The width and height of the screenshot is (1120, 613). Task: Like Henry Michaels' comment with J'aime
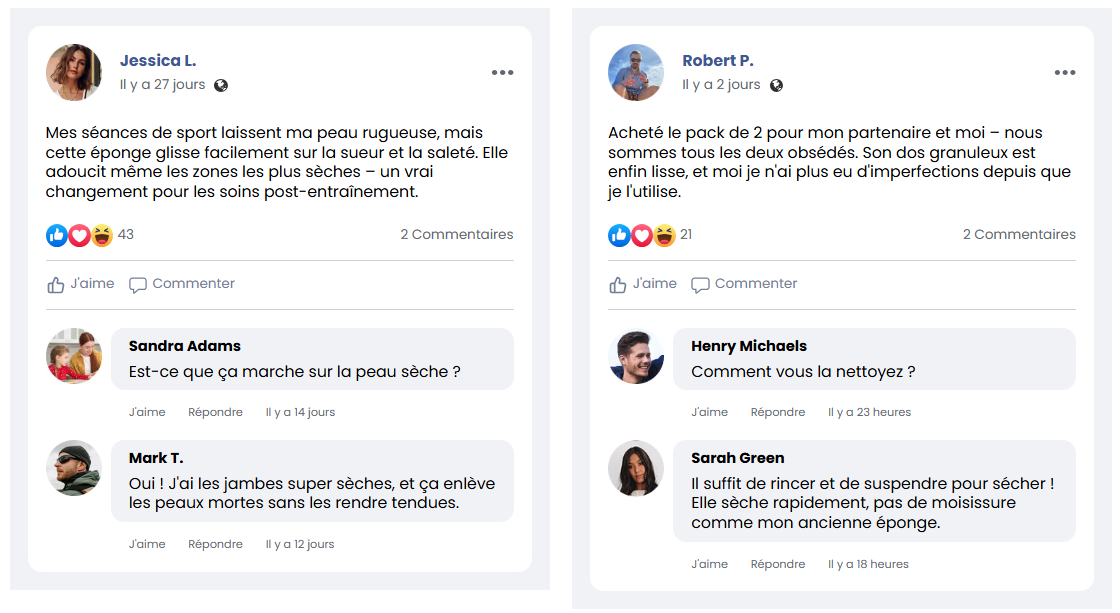pos(709,412)
